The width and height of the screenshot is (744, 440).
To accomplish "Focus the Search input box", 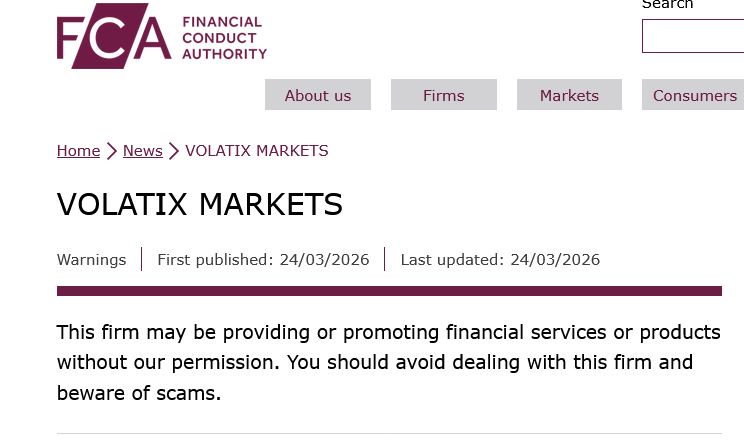I will tap(693, 36).
